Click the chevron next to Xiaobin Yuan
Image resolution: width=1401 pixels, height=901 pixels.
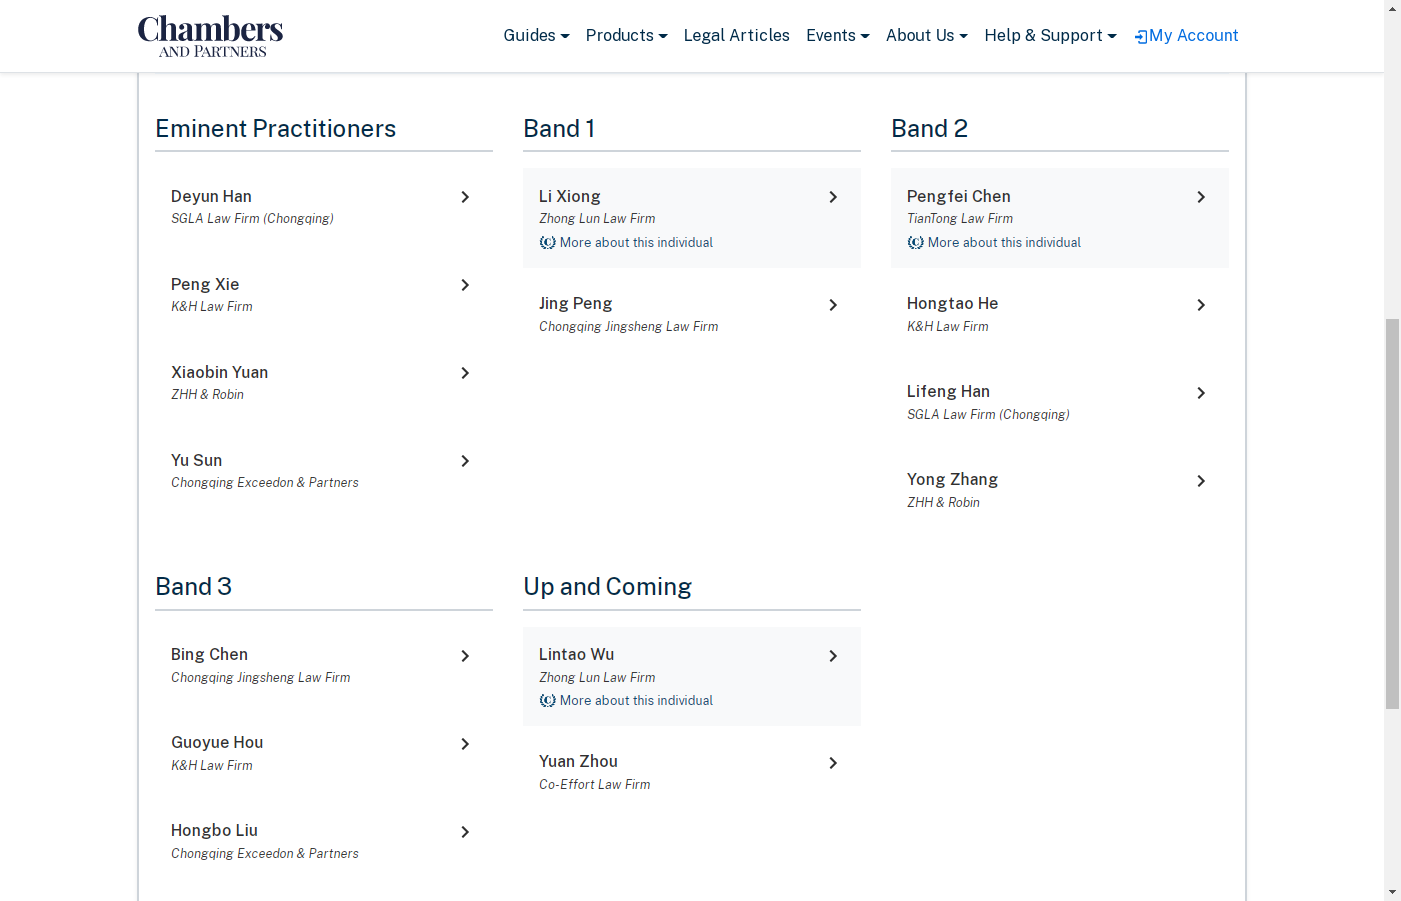pos(465,373)
